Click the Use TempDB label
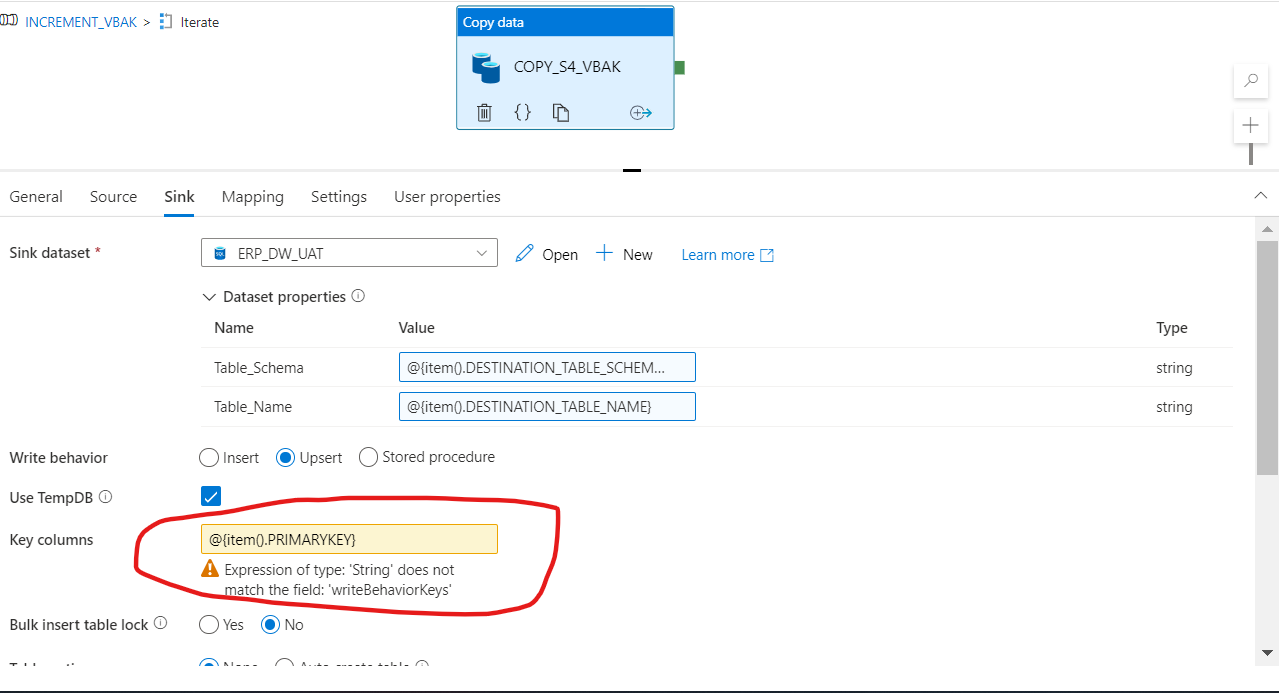Image resolution: width=1279 pixels, height=693 pixels. pos(52,497)
